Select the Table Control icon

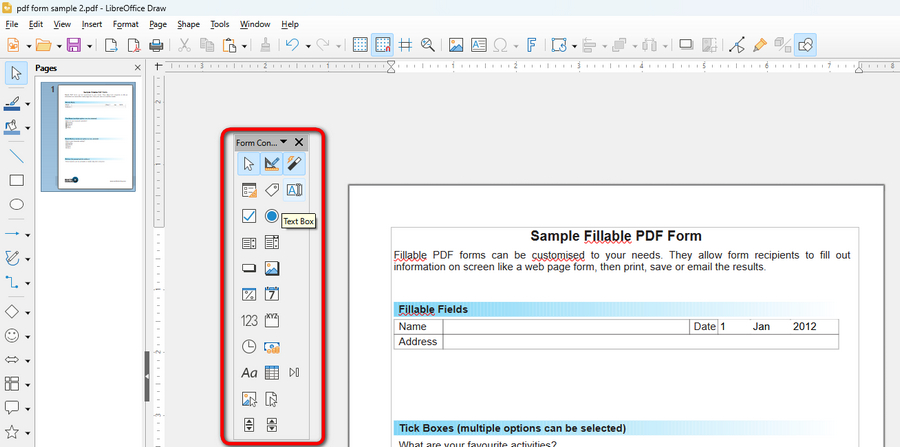pyautogui.click(x=272, y=372)
